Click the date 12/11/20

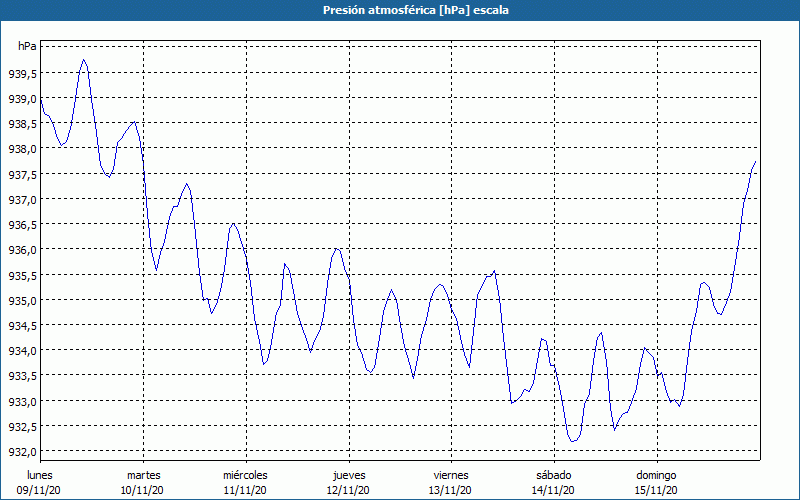point(348,490)
